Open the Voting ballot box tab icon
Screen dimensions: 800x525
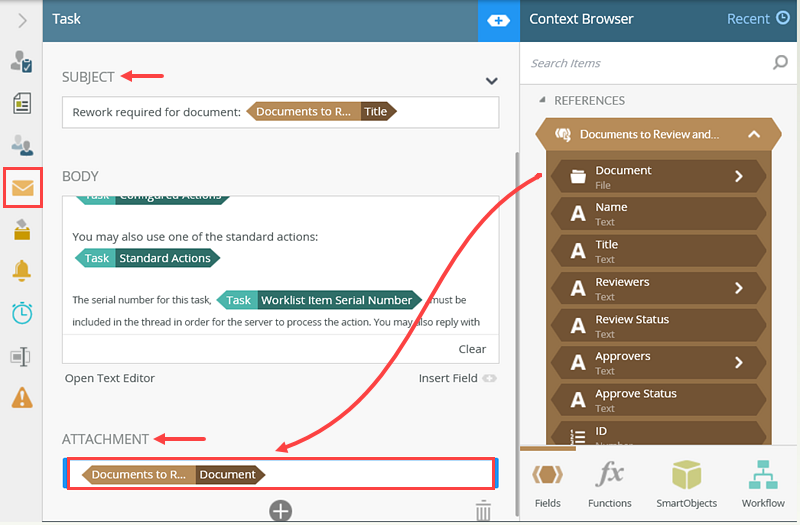[22, 230]
